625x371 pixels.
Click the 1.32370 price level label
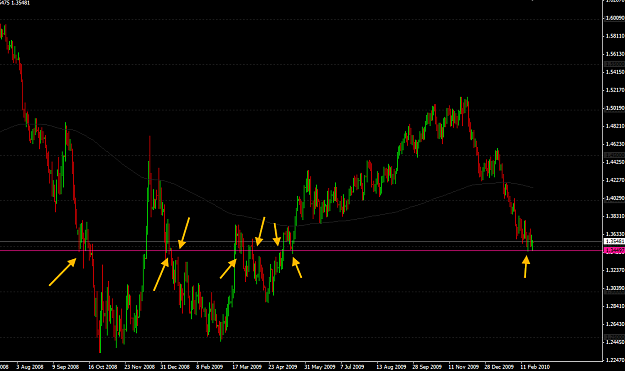click(615, 270)
